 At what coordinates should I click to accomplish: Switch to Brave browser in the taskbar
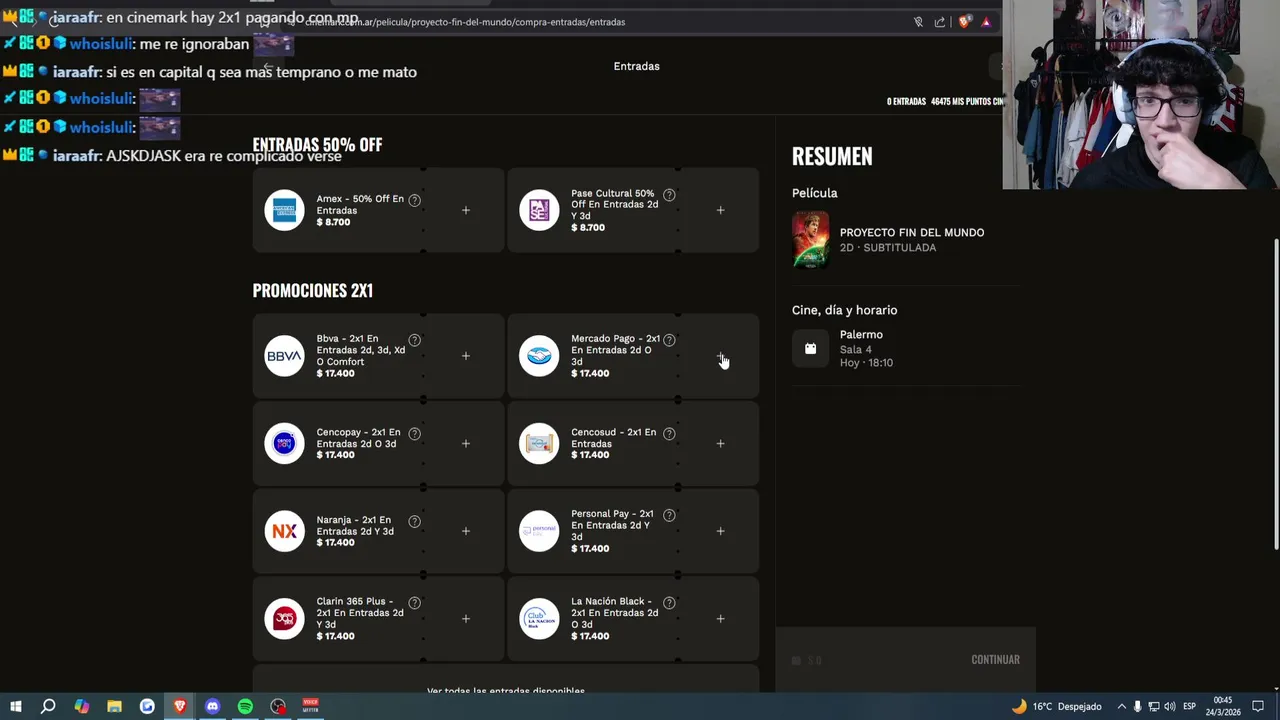click(180, 706)
